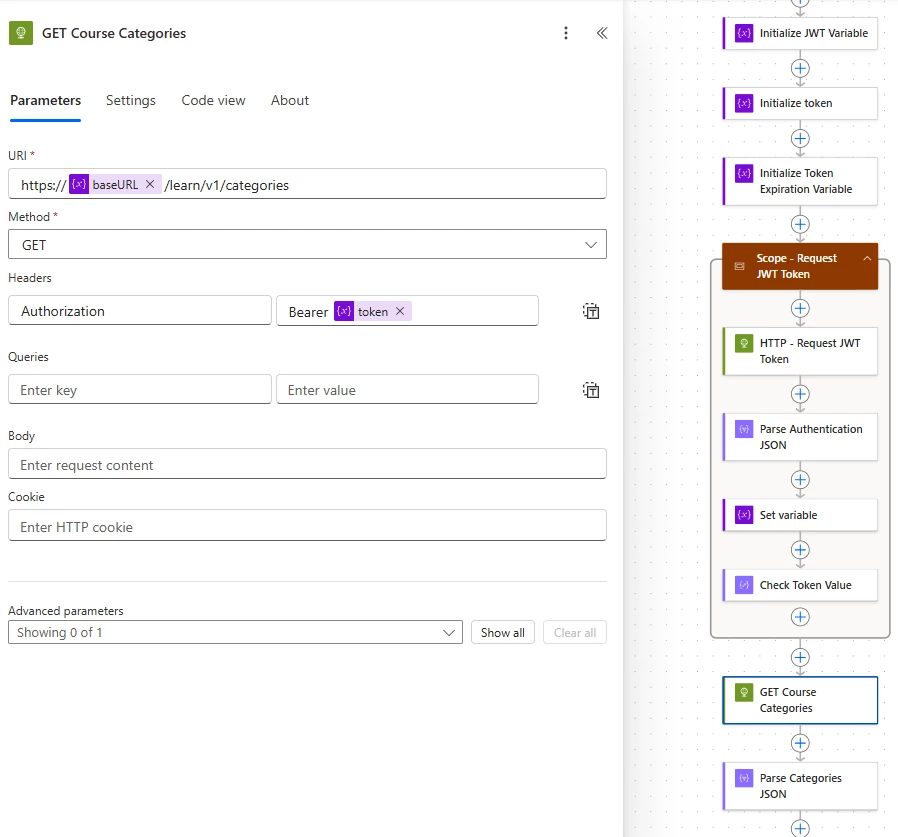Go to the About tab
This screenshot has height=837, width=898.
click(290, 100)
